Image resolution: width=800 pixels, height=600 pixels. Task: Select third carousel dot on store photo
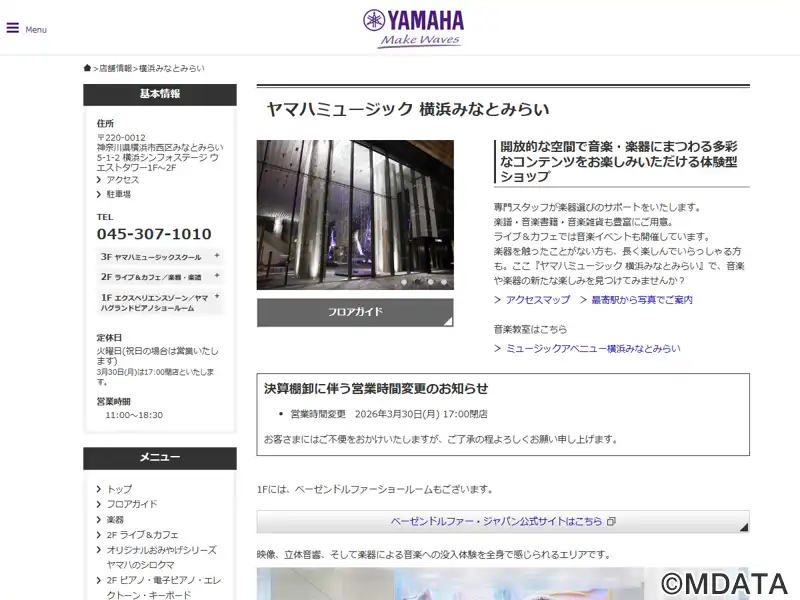point(431,282)
